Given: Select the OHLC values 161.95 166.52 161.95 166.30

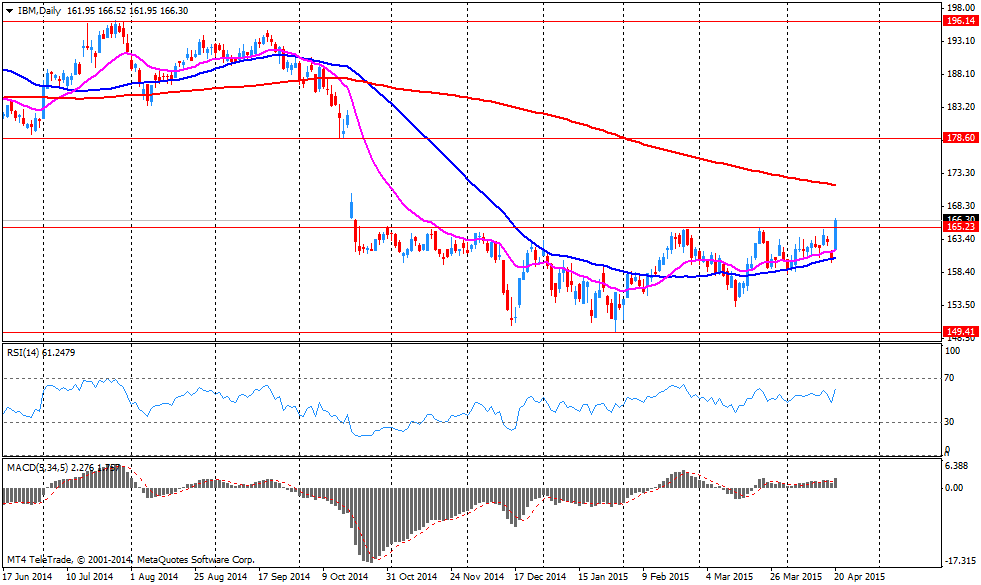Looking at the screenshot, I should tap(126, 11).
